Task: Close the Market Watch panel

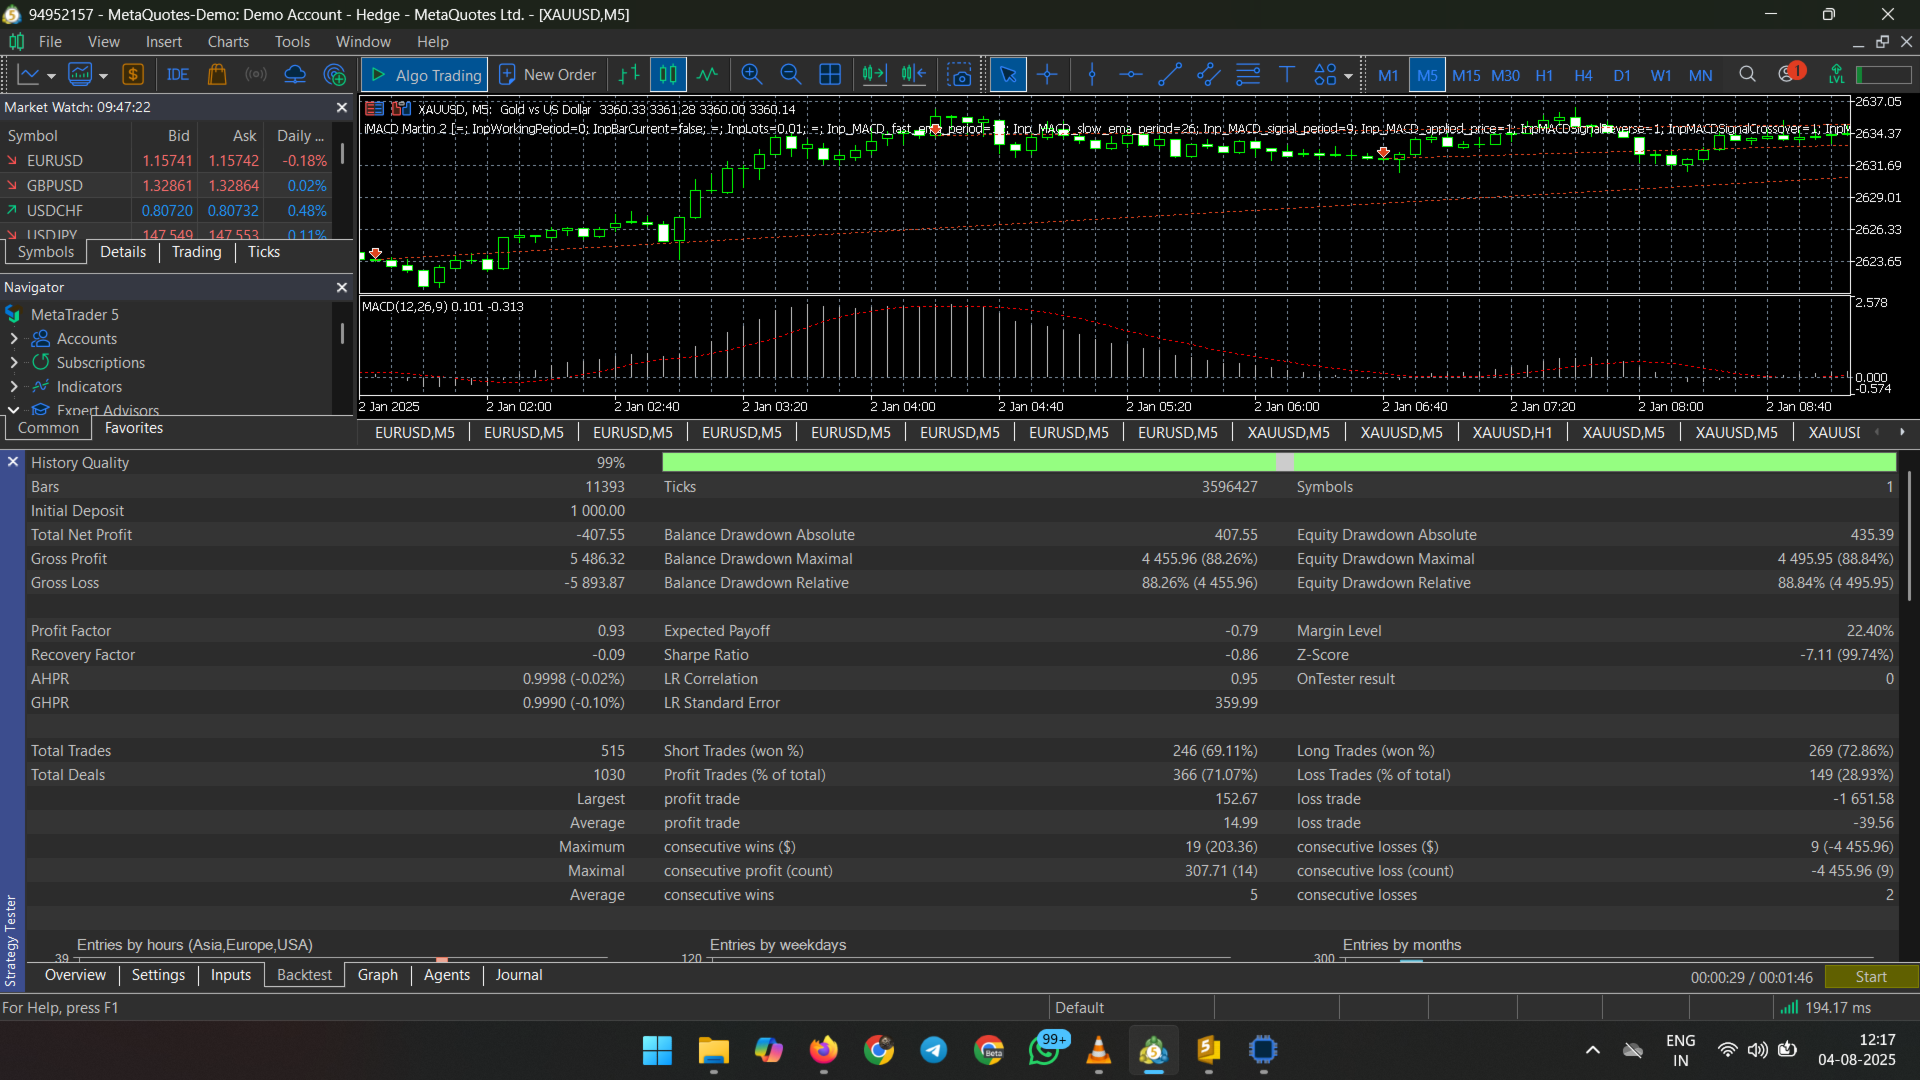Action: pos(342,107)
